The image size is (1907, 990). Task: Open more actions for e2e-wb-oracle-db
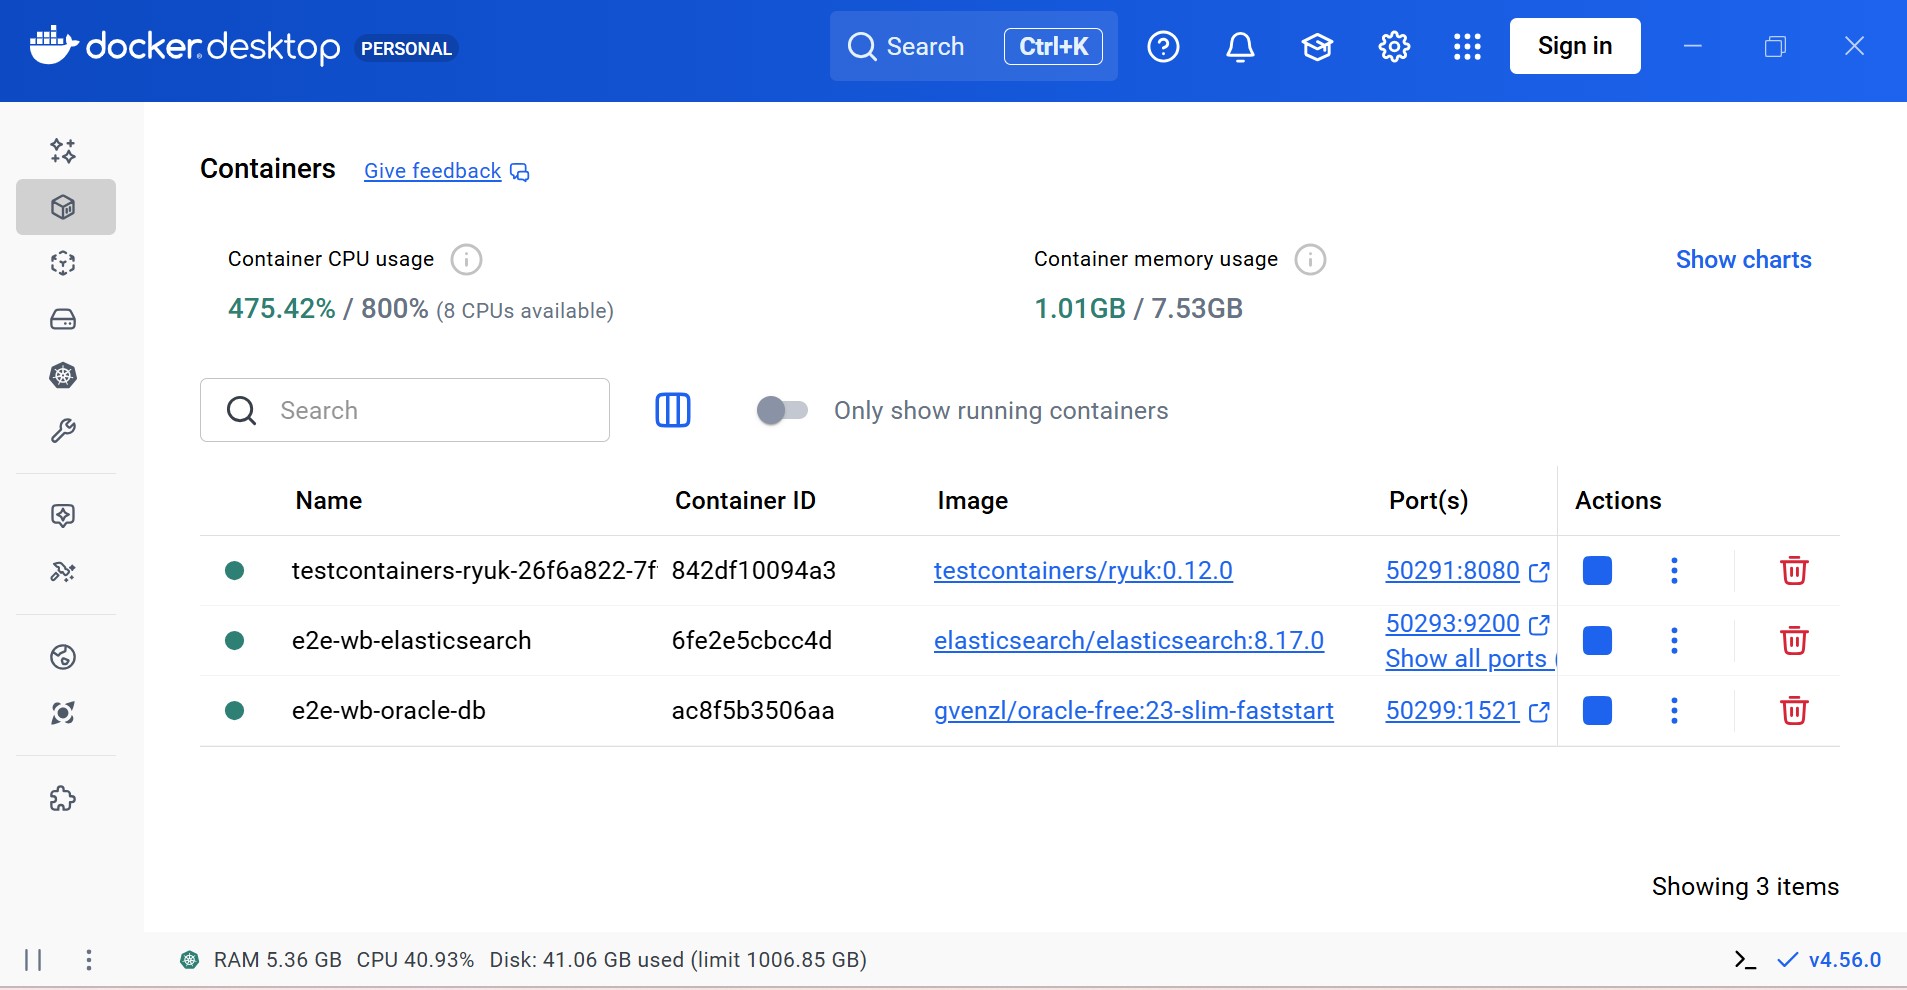pyautogui.click(x=1674, y=711)
